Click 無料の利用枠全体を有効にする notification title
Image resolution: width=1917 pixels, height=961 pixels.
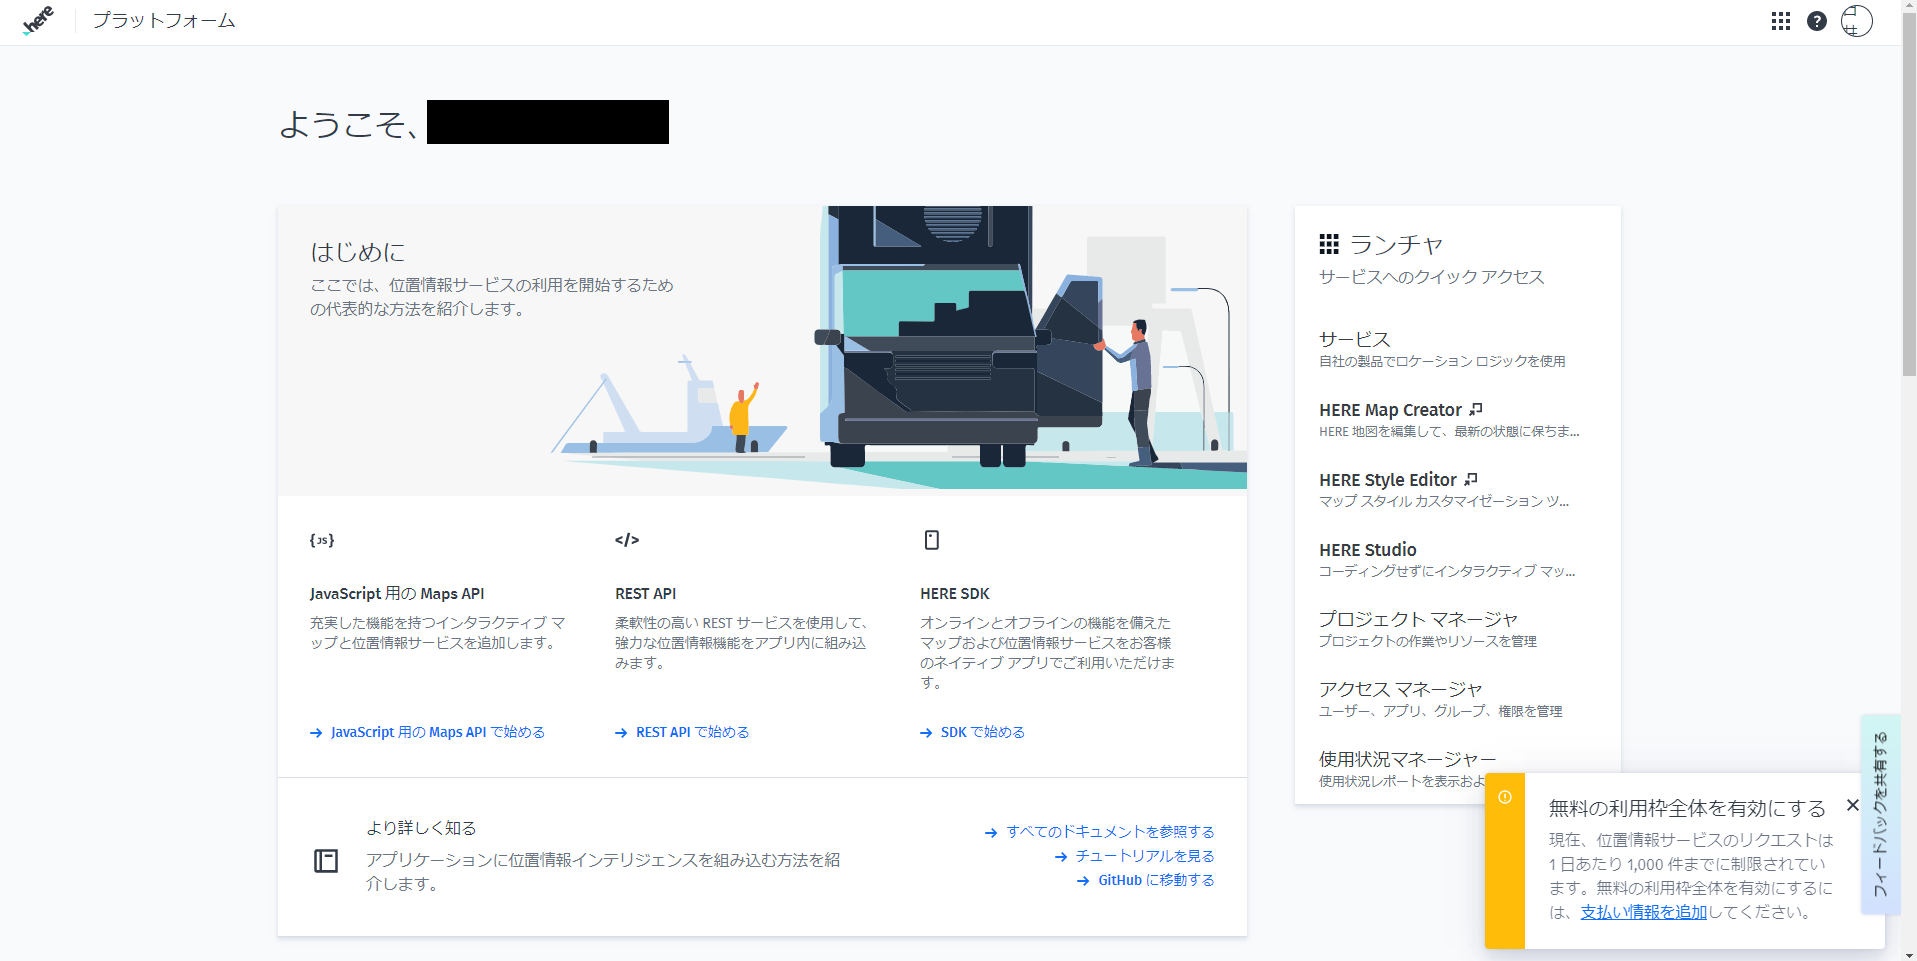pyautogui.click(x=1687, y=808)
